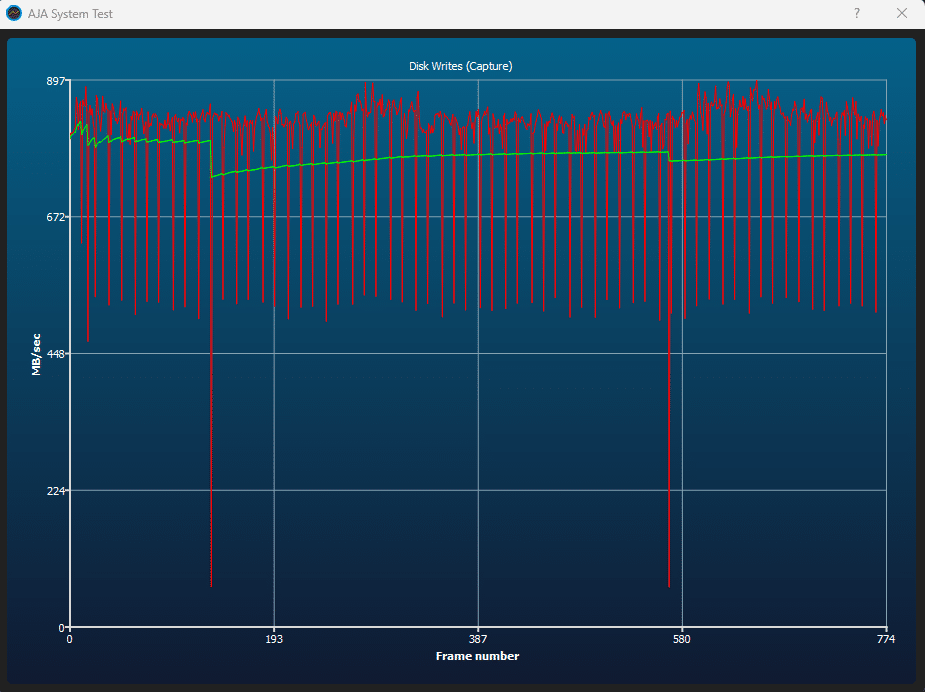The image size is (925, 692).
Task: Click the 193 frame number label
Action: 274,639
